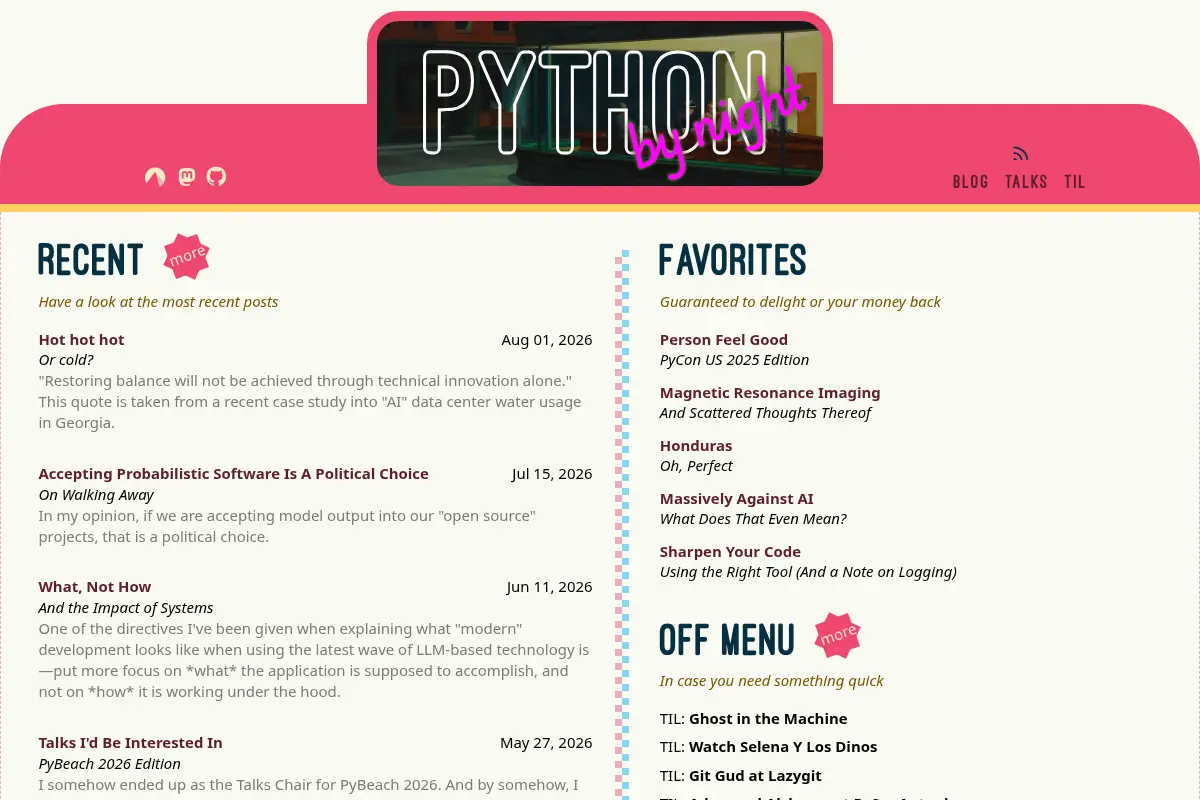Click the 'Off Menu' section heading
The width and height of the screenshot is (1200, 800).
point(727,640)
